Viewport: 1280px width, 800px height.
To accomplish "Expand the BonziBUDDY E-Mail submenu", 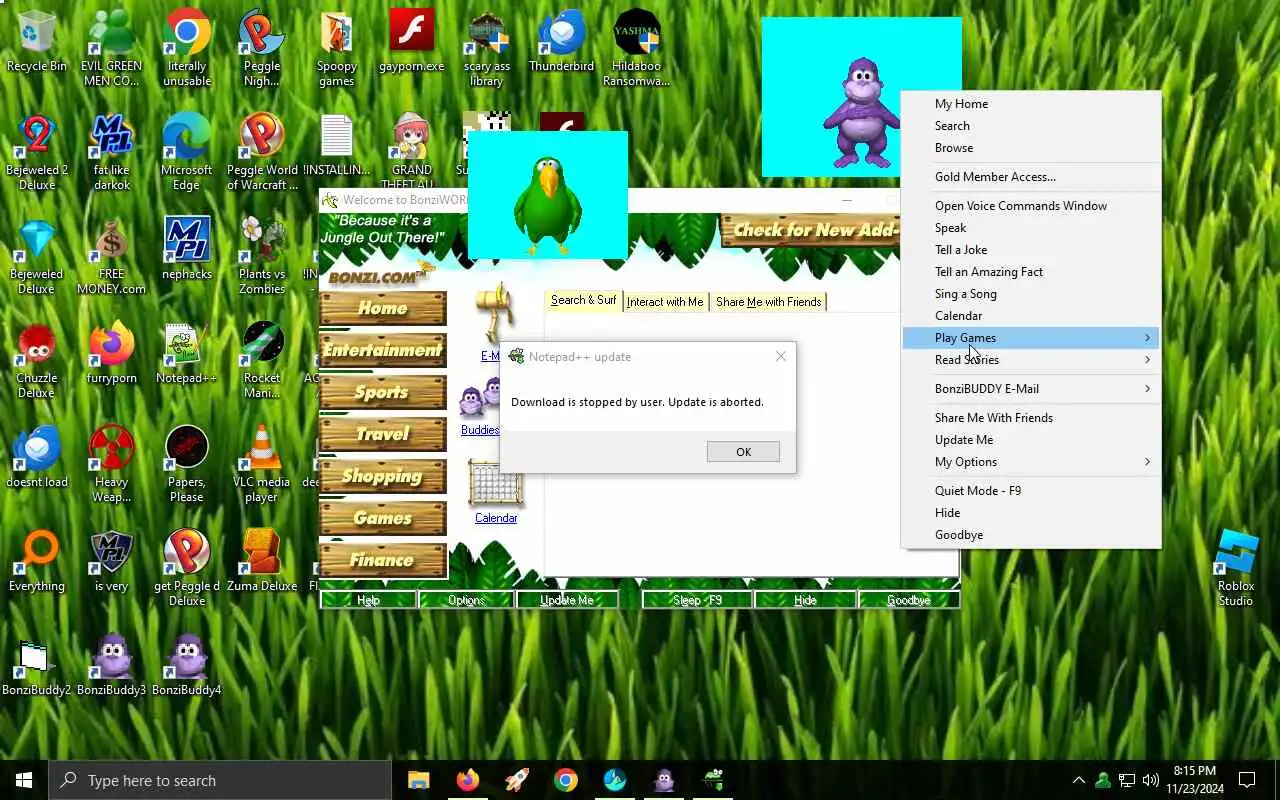I will coord(1031,389).
